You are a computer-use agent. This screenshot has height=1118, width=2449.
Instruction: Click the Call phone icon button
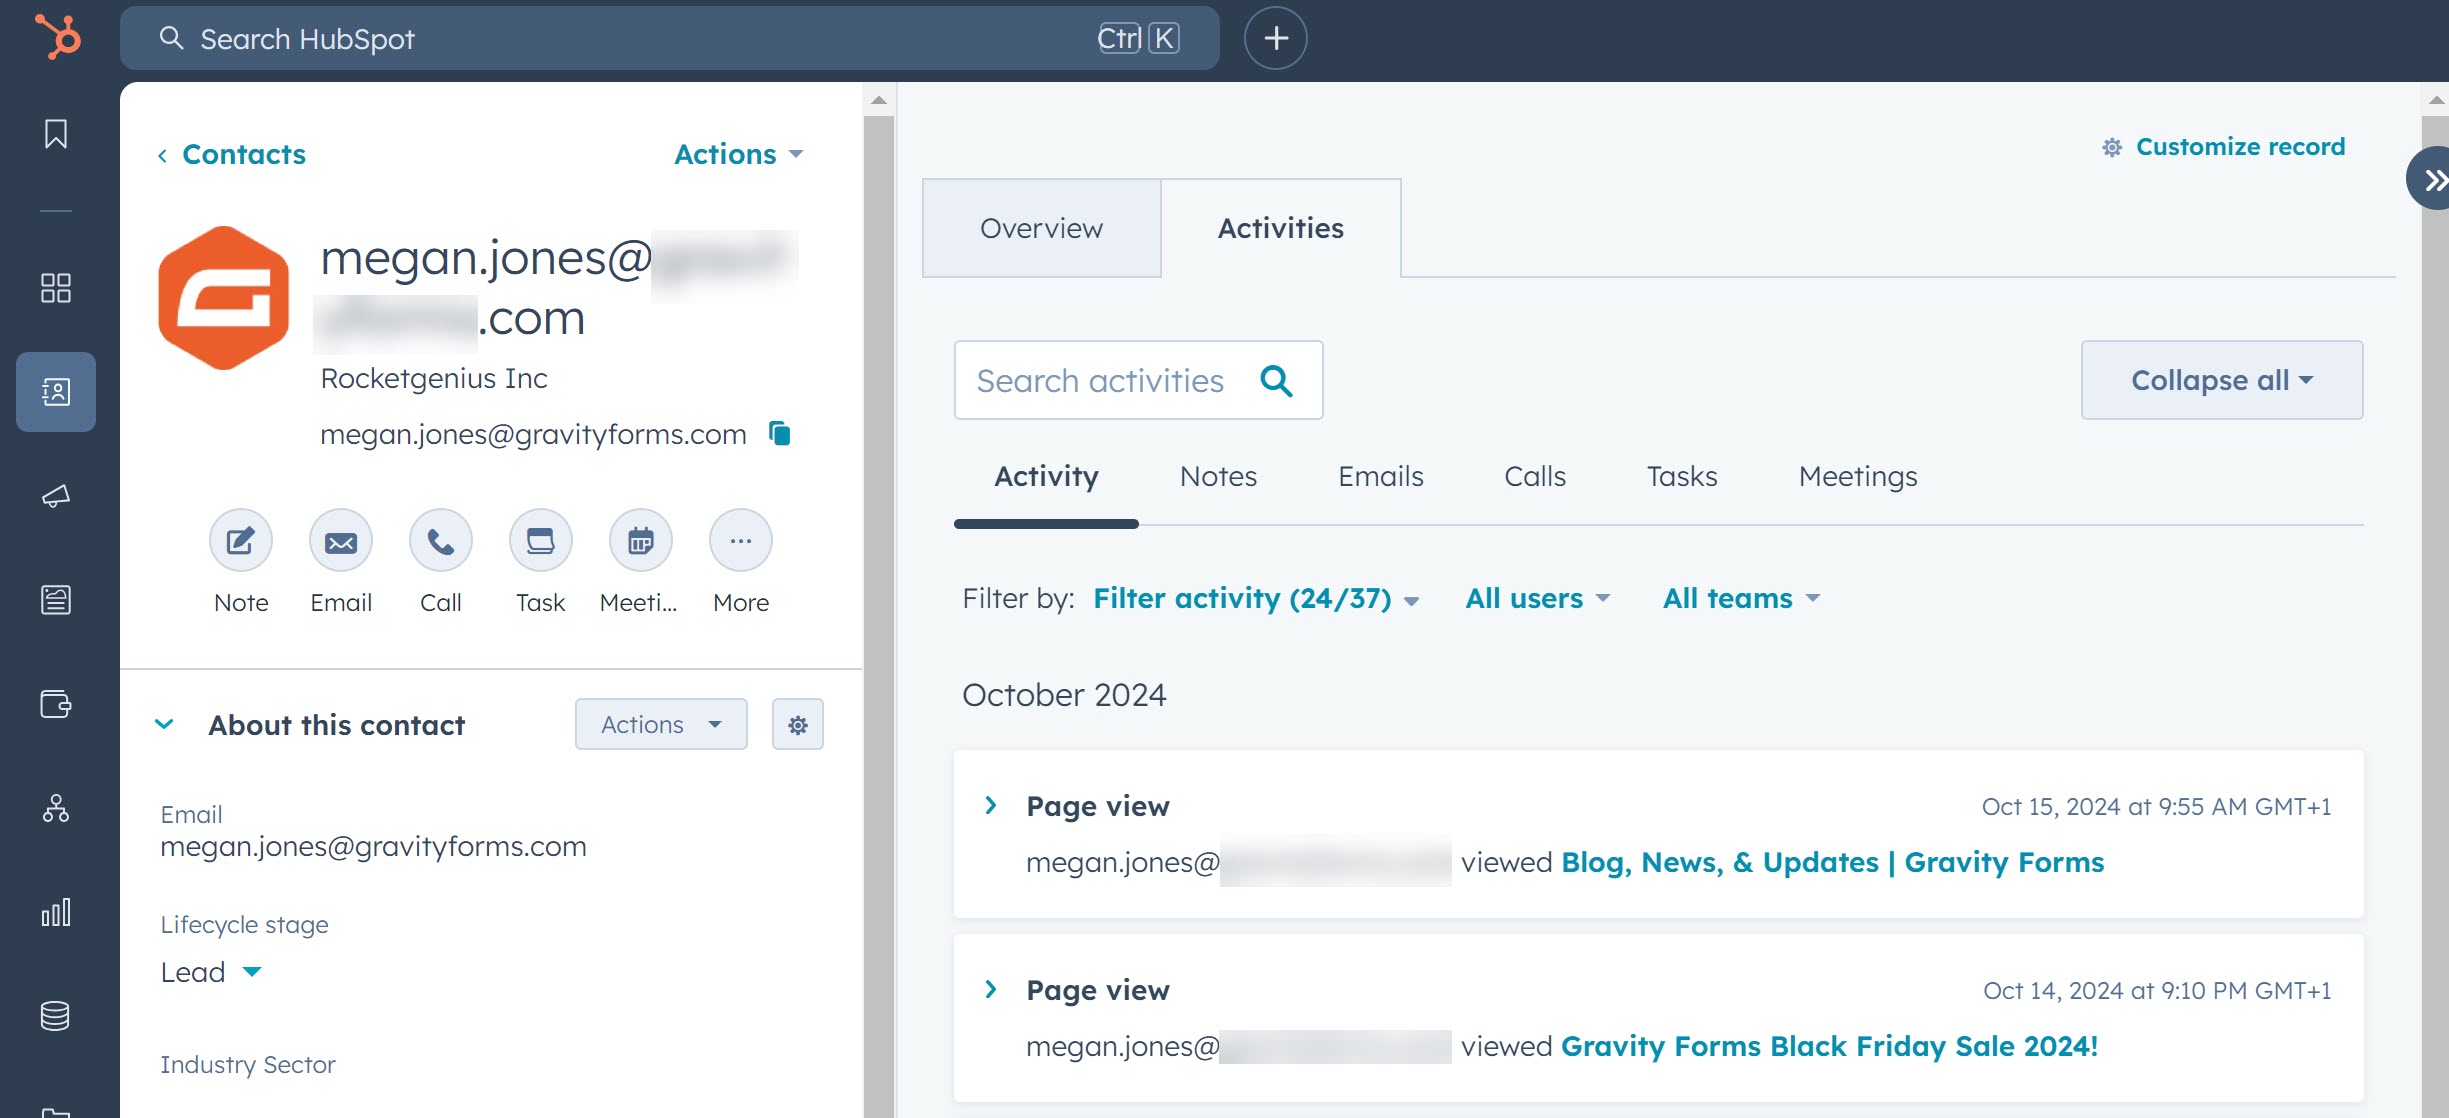pos(441,541)
